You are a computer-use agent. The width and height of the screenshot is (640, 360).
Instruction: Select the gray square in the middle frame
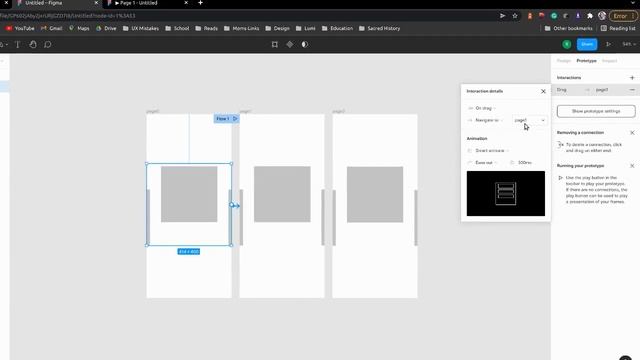(282, 194)
